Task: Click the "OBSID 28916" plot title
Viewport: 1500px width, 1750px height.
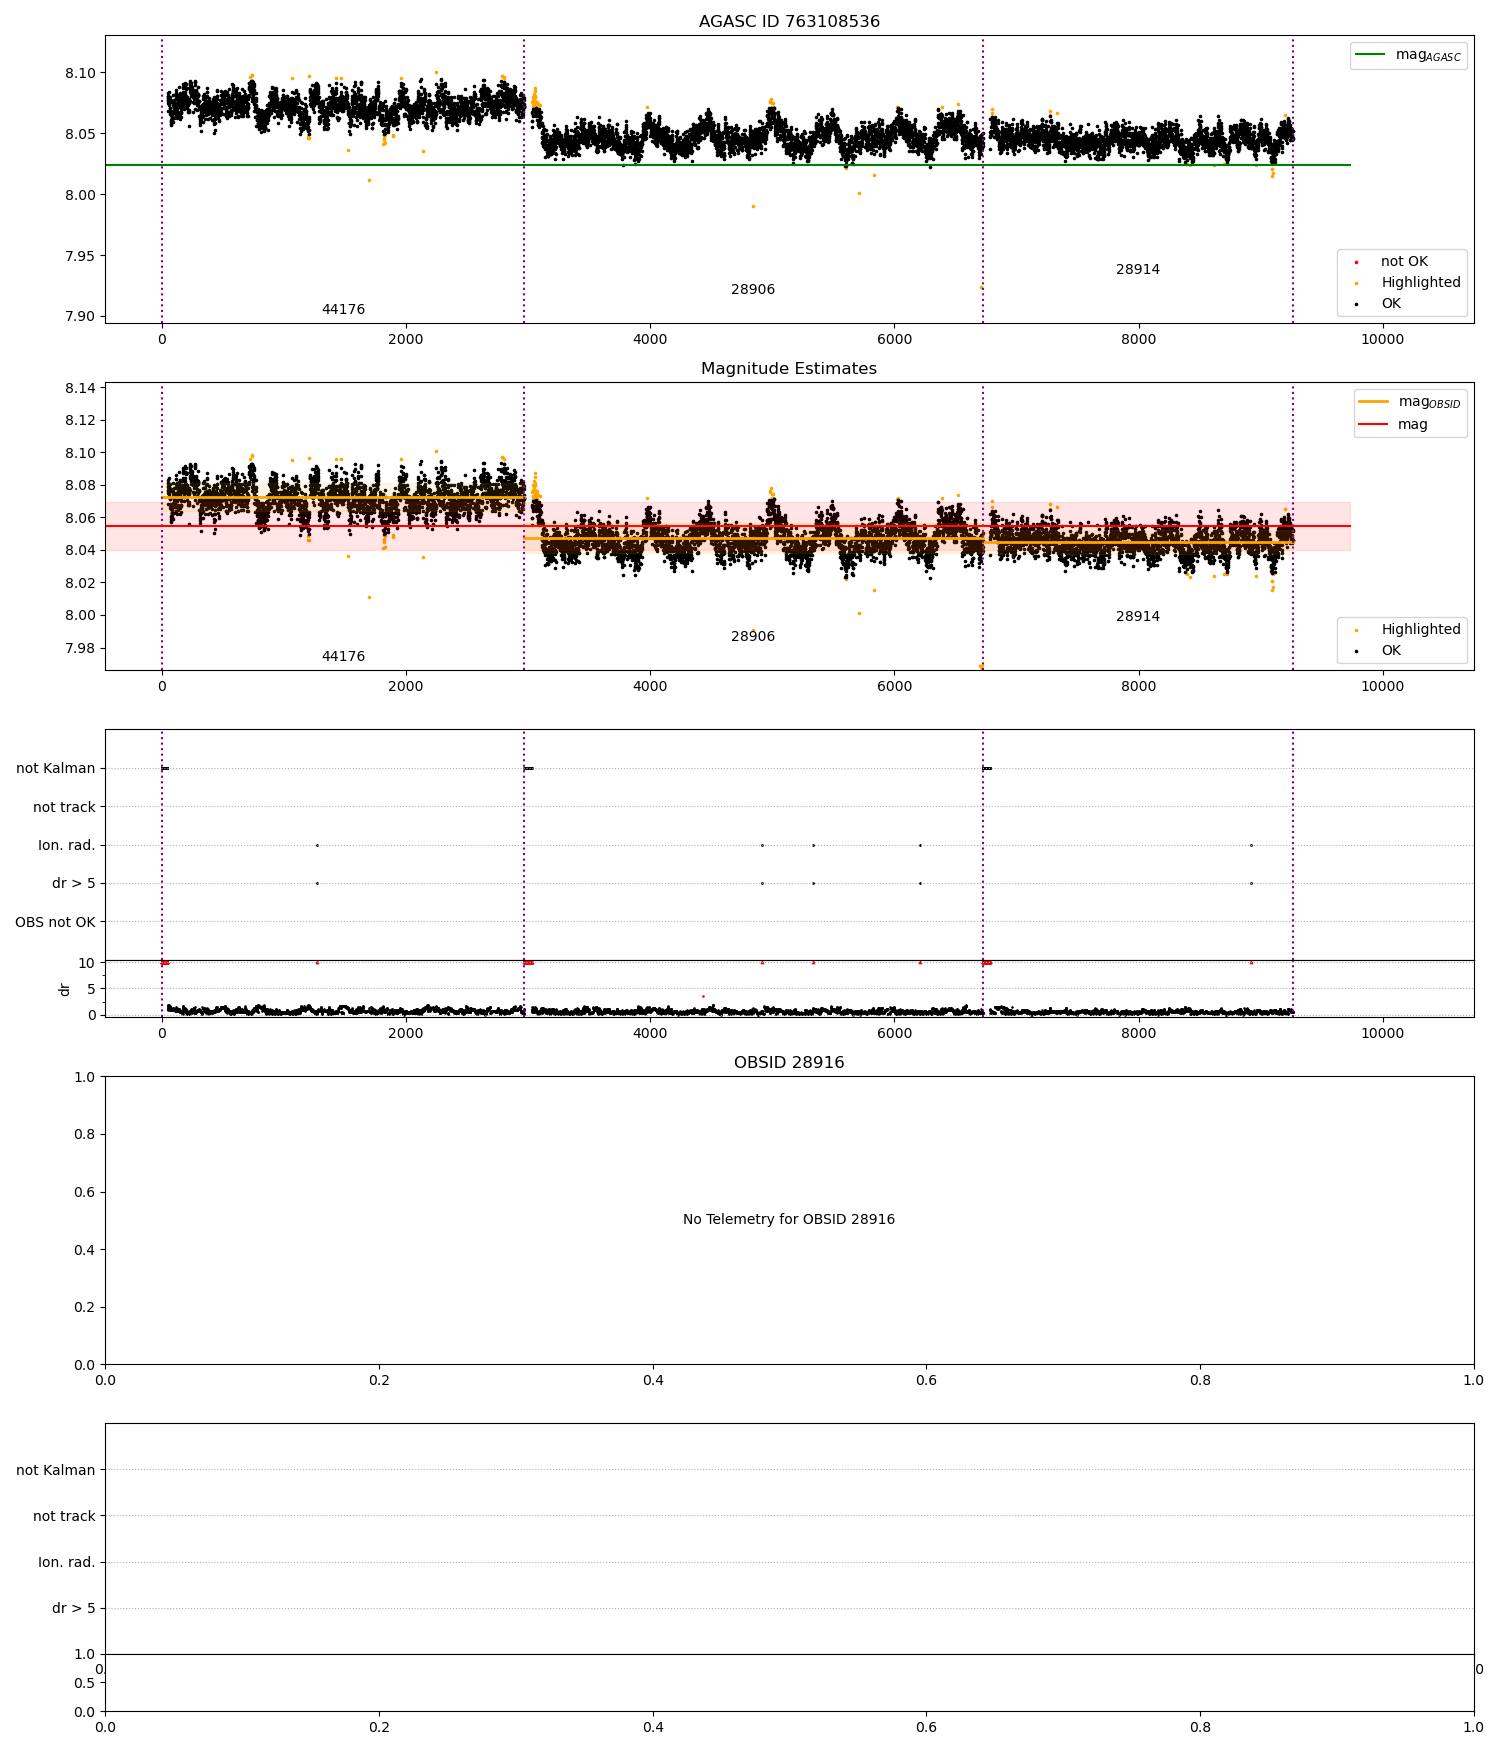Action: coord(789,1063)
